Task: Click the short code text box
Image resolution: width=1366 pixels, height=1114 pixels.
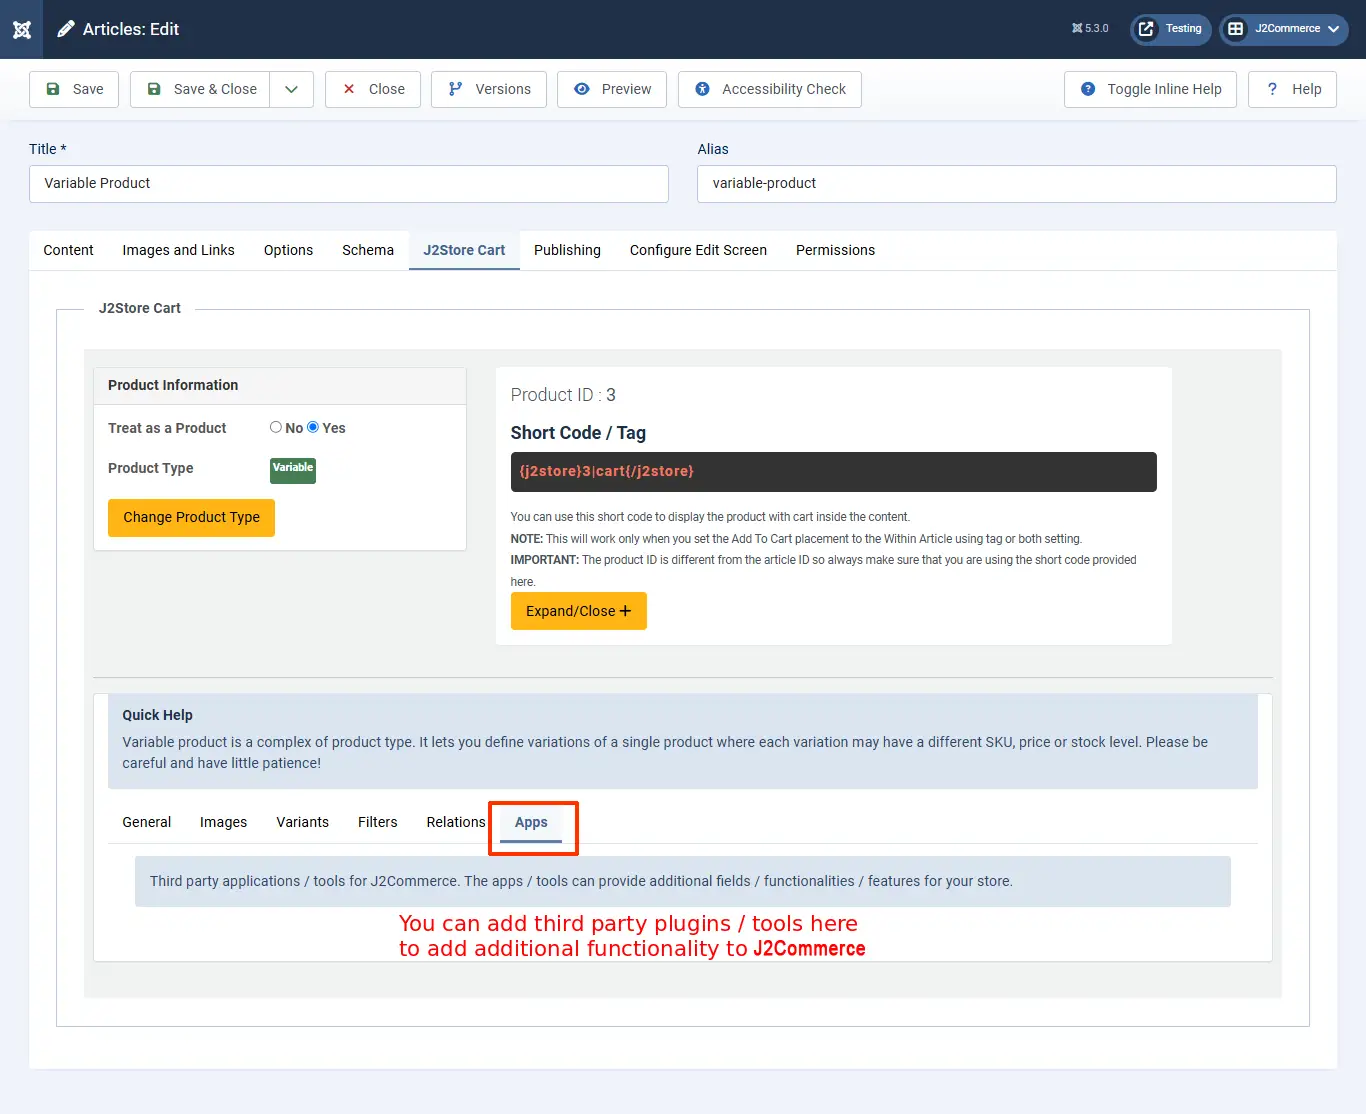Action: (x=834, y=472)
